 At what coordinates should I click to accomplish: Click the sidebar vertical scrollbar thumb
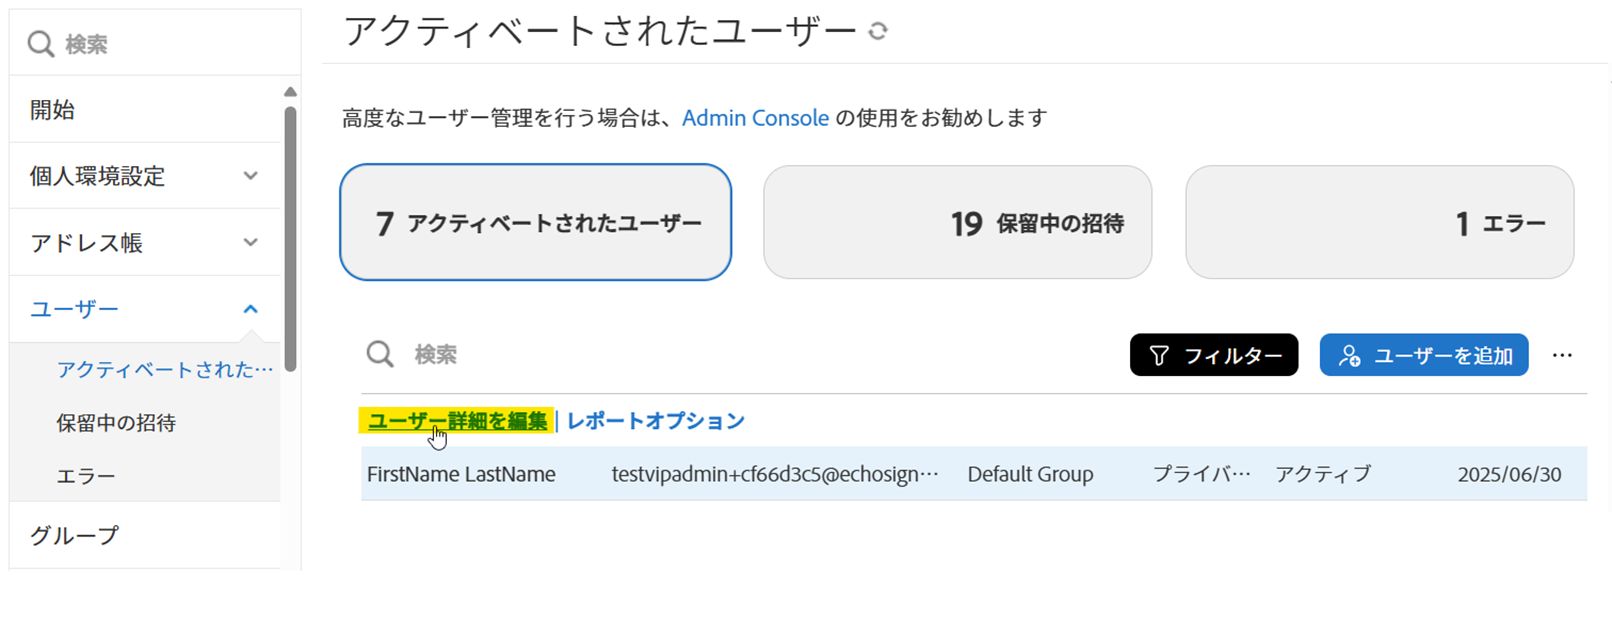click(x=290, y=238)
